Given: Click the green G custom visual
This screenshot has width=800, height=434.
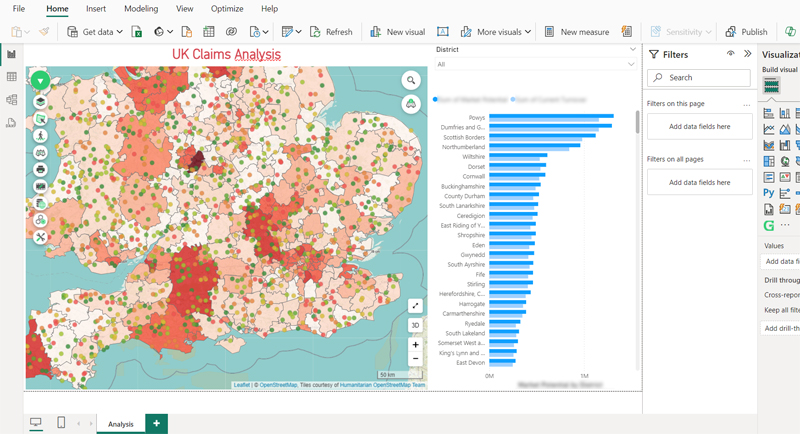Looking at the screenshot, I should click(x=769, y=225).
